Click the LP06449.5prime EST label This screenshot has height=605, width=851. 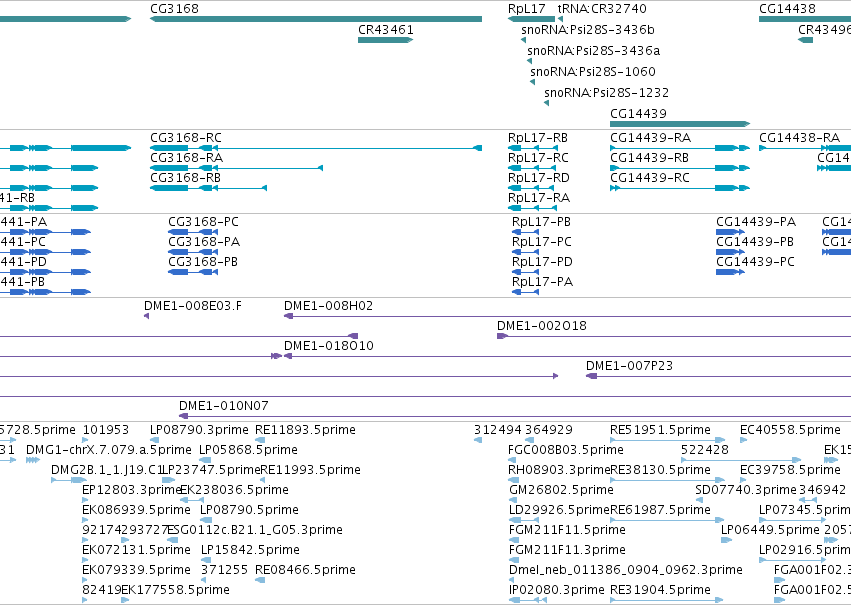tap(771, 530)
